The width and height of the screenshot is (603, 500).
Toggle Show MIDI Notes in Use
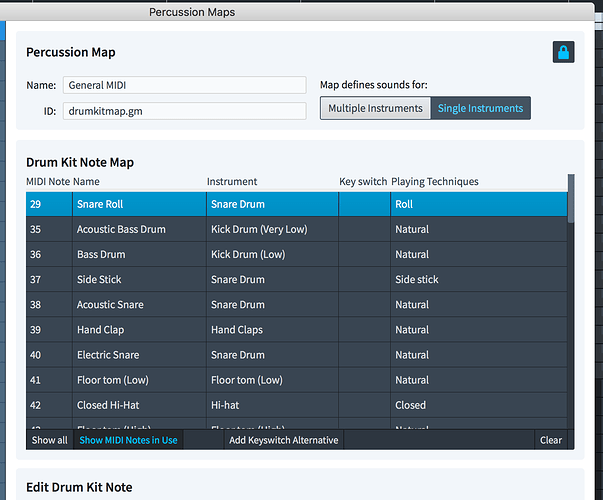pos(128,440)
